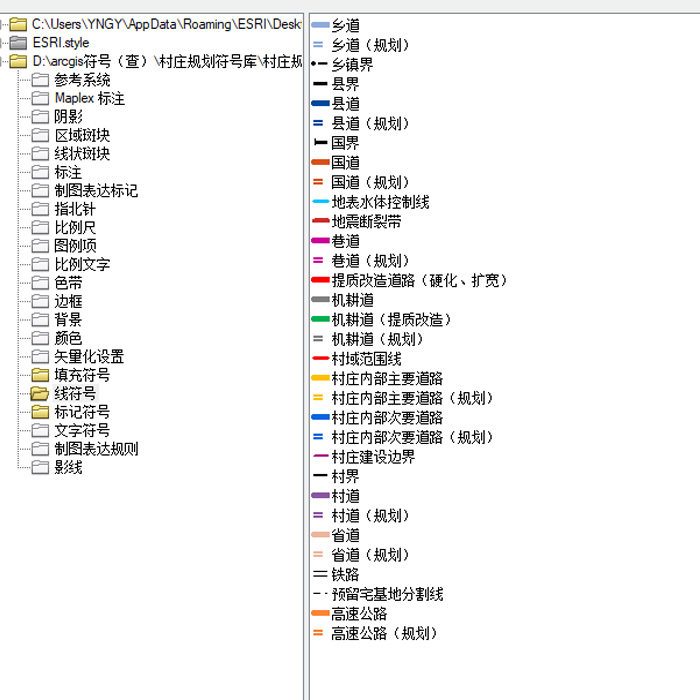This screenshot has height=700, width=700.
Task: Select the 影线 tree entry
Action: click(x=68, y=467)
